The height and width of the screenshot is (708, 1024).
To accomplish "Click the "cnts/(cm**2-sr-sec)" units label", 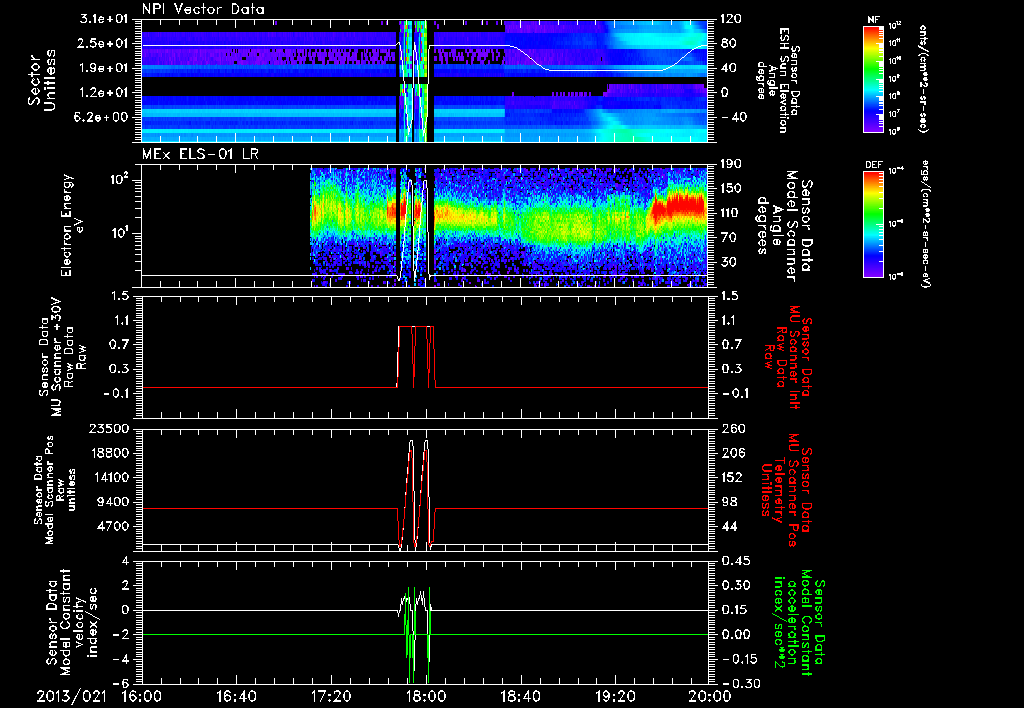I will pyautogui.click(x=923, y=78).
